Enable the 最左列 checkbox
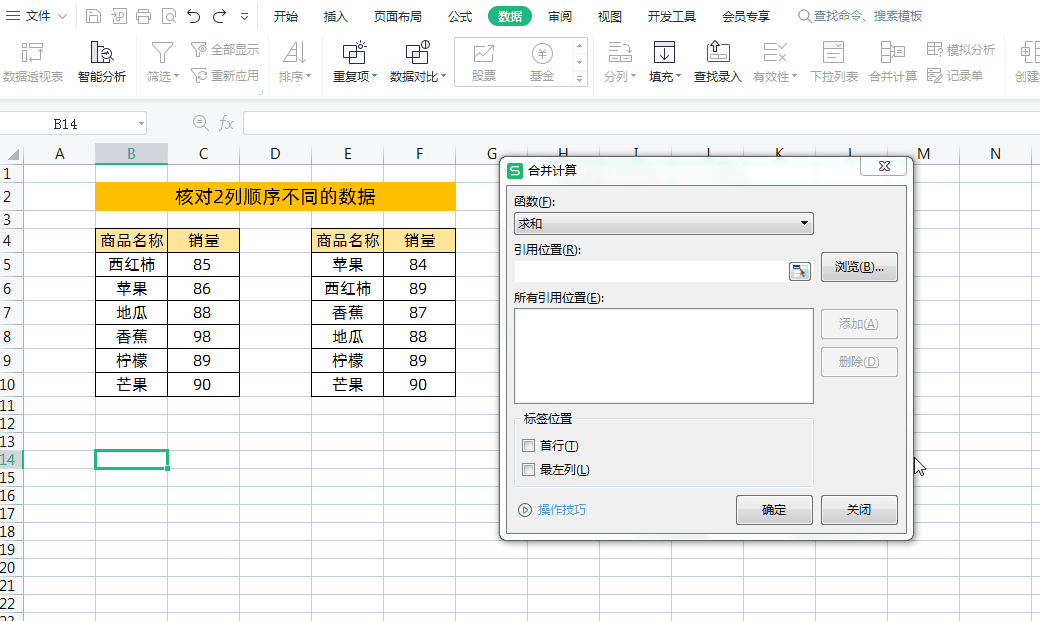The height and width of the screenshot is (621, 1040). point(529,469)
